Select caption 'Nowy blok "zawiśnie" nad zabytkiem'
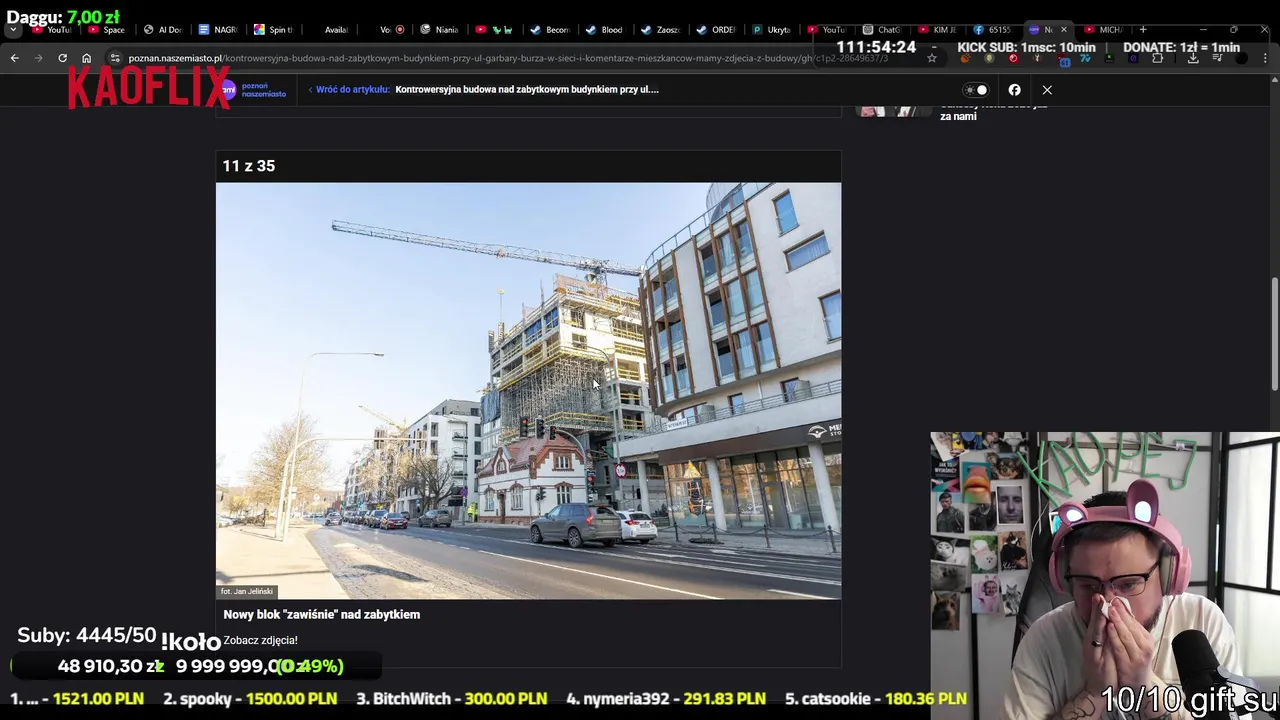 coord(321,615)
